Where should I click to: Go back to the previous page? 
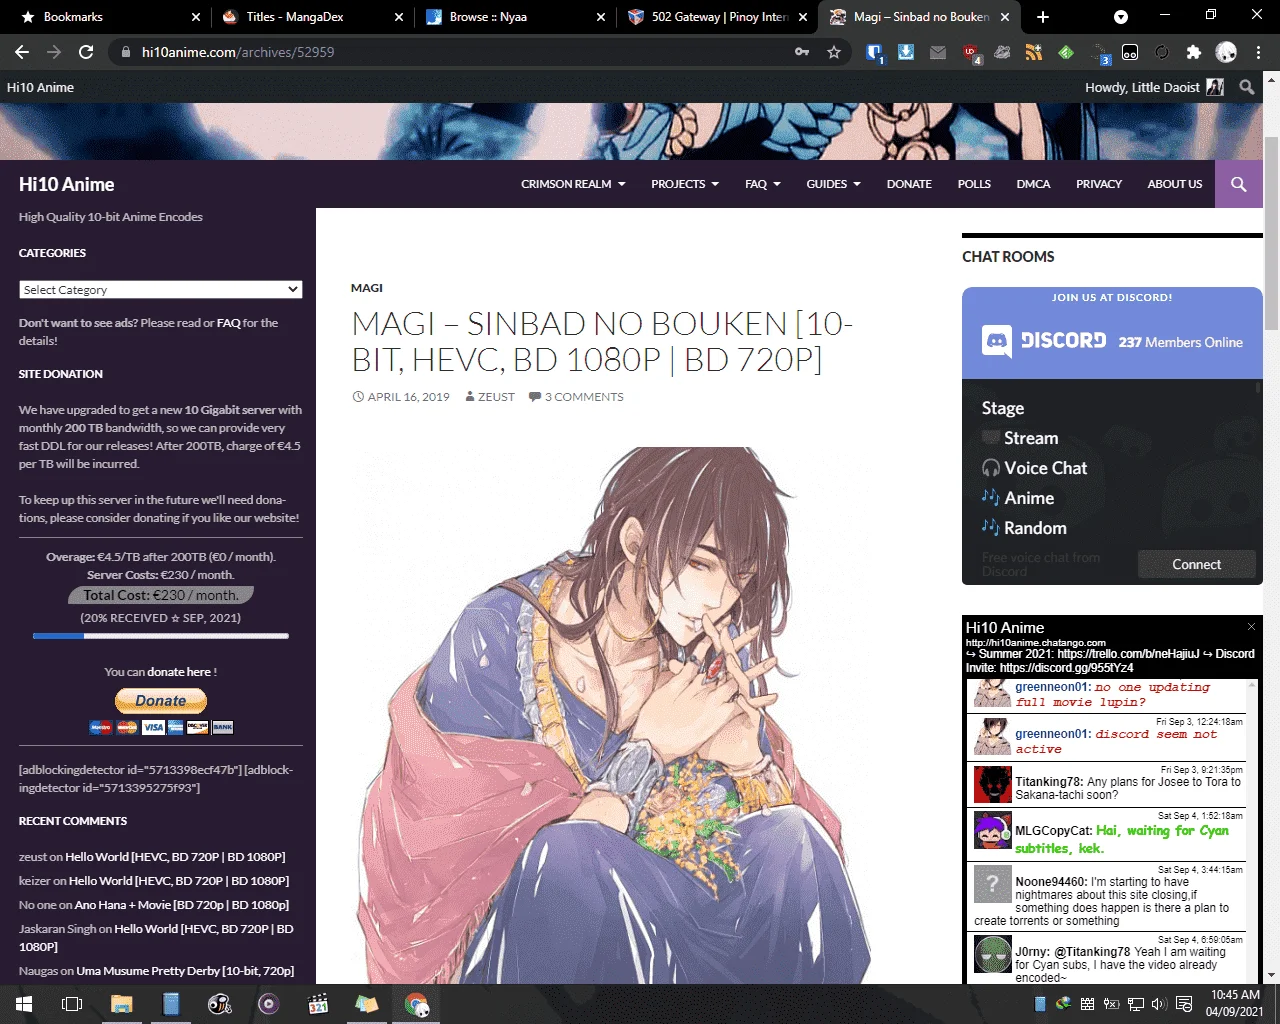22,52
